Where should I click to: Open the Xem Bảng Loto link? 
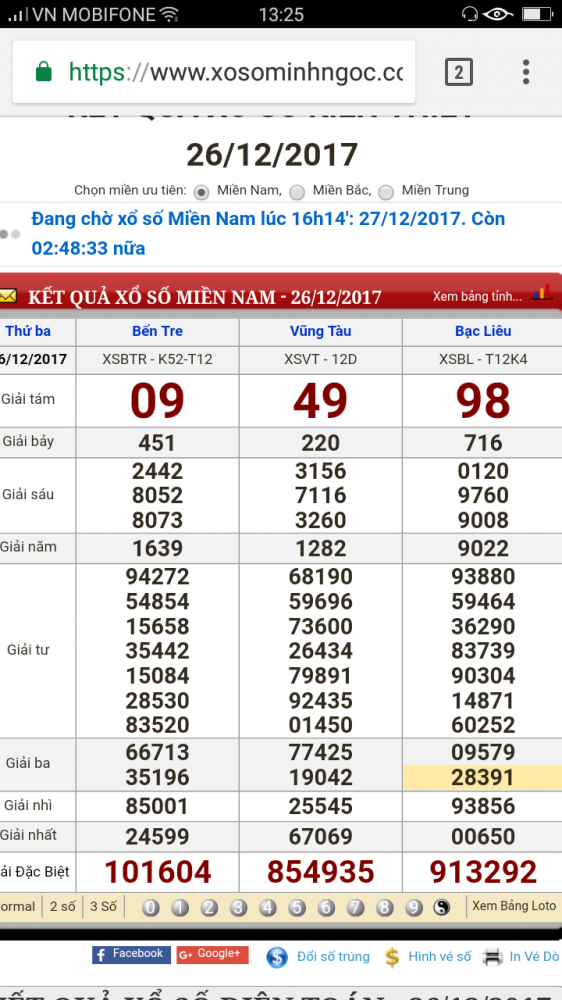coord(514,906)
